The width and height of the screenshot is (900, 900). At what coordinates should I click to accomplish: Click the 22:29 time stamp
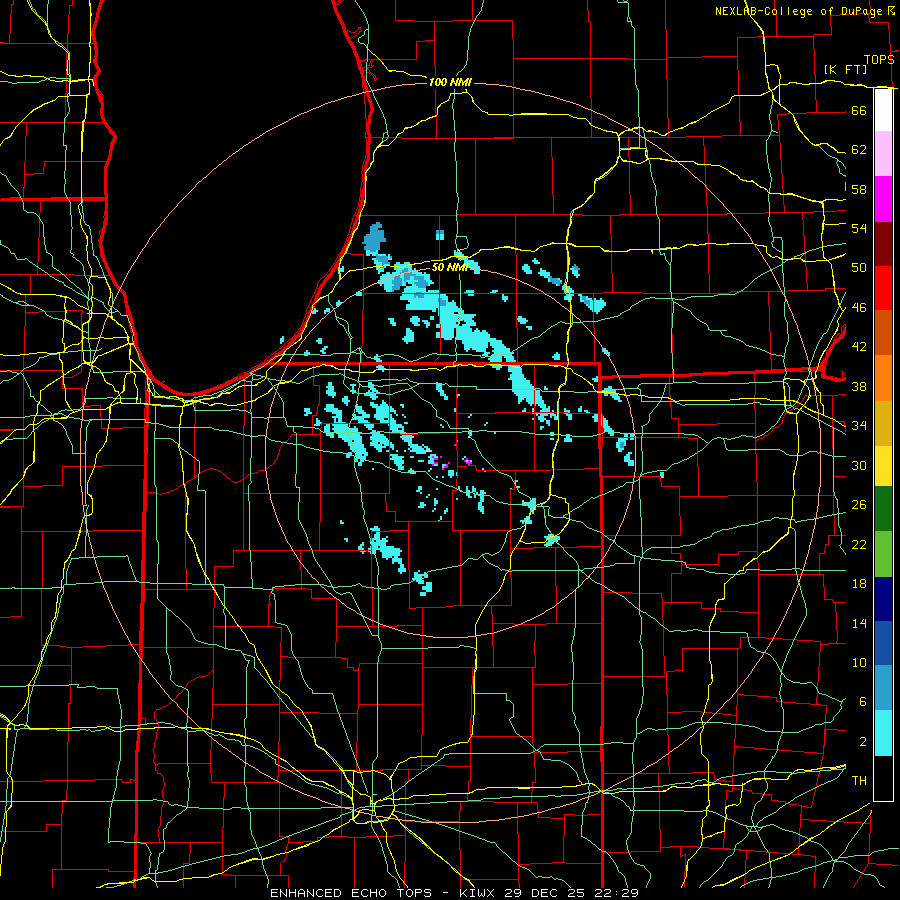coord(614,893)
